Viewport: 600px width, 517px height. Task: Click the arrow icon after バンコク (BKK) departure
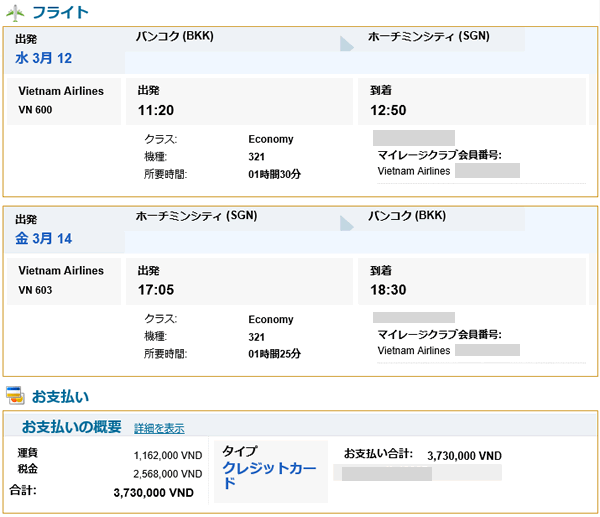click(347, 42)
